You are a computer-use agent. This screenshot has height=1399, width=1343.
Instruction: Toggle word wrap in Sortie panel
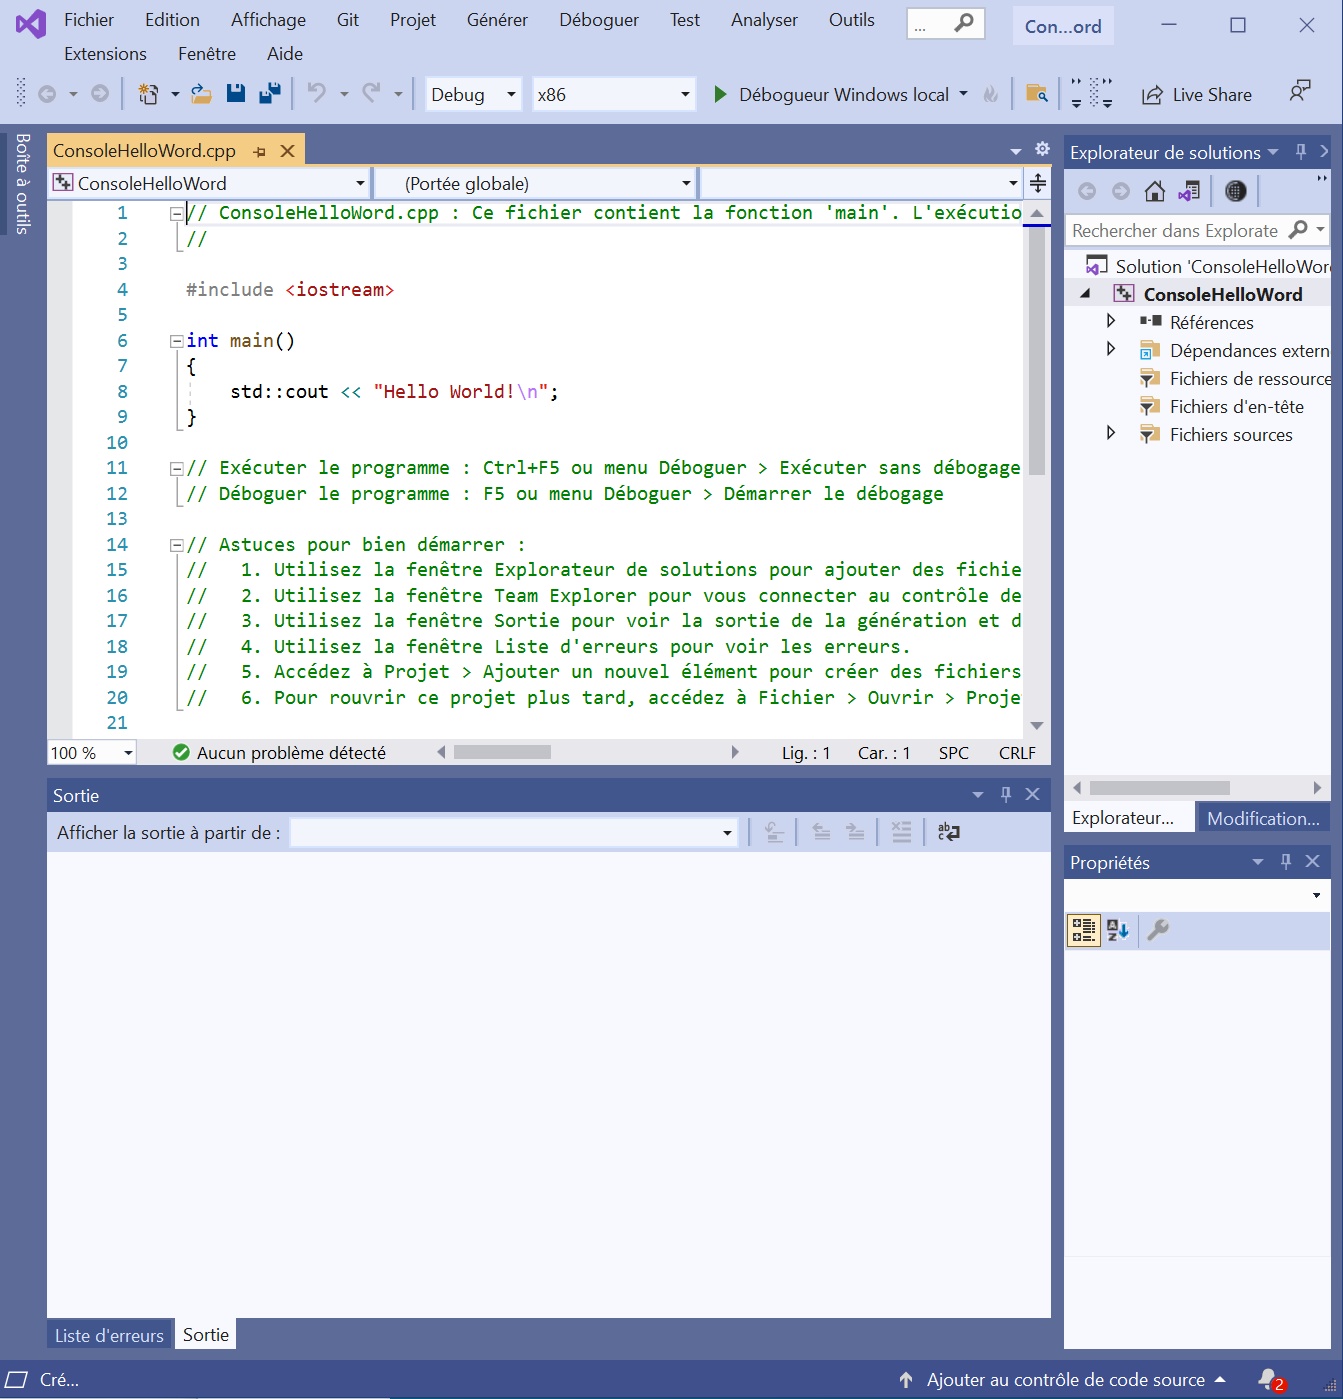coord(948,832)
